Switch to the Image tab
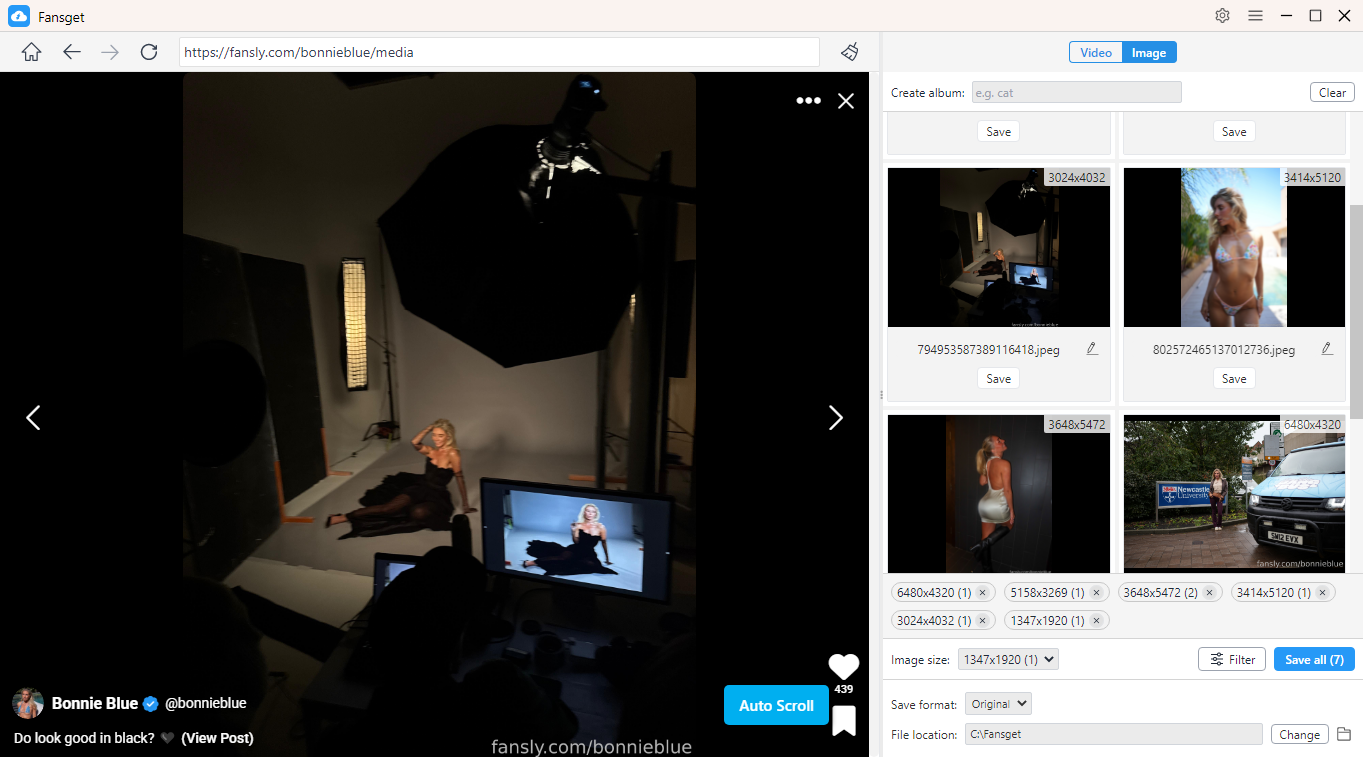 pyautogui.click(x=1148, y=53)
